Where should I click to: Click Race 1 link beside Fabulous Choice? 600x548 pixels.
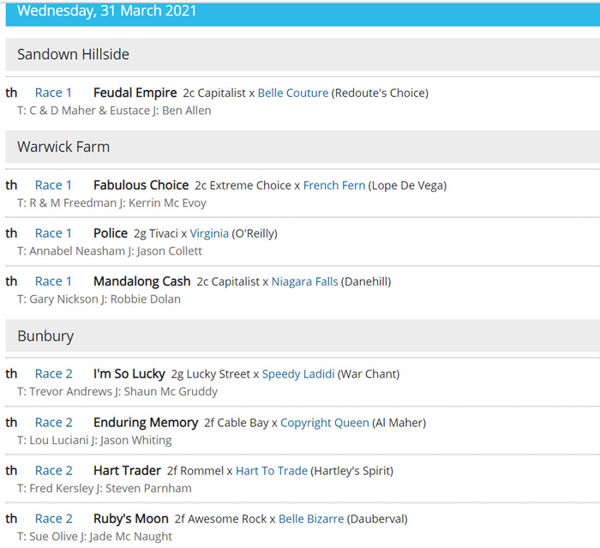[x=53, y=185]
